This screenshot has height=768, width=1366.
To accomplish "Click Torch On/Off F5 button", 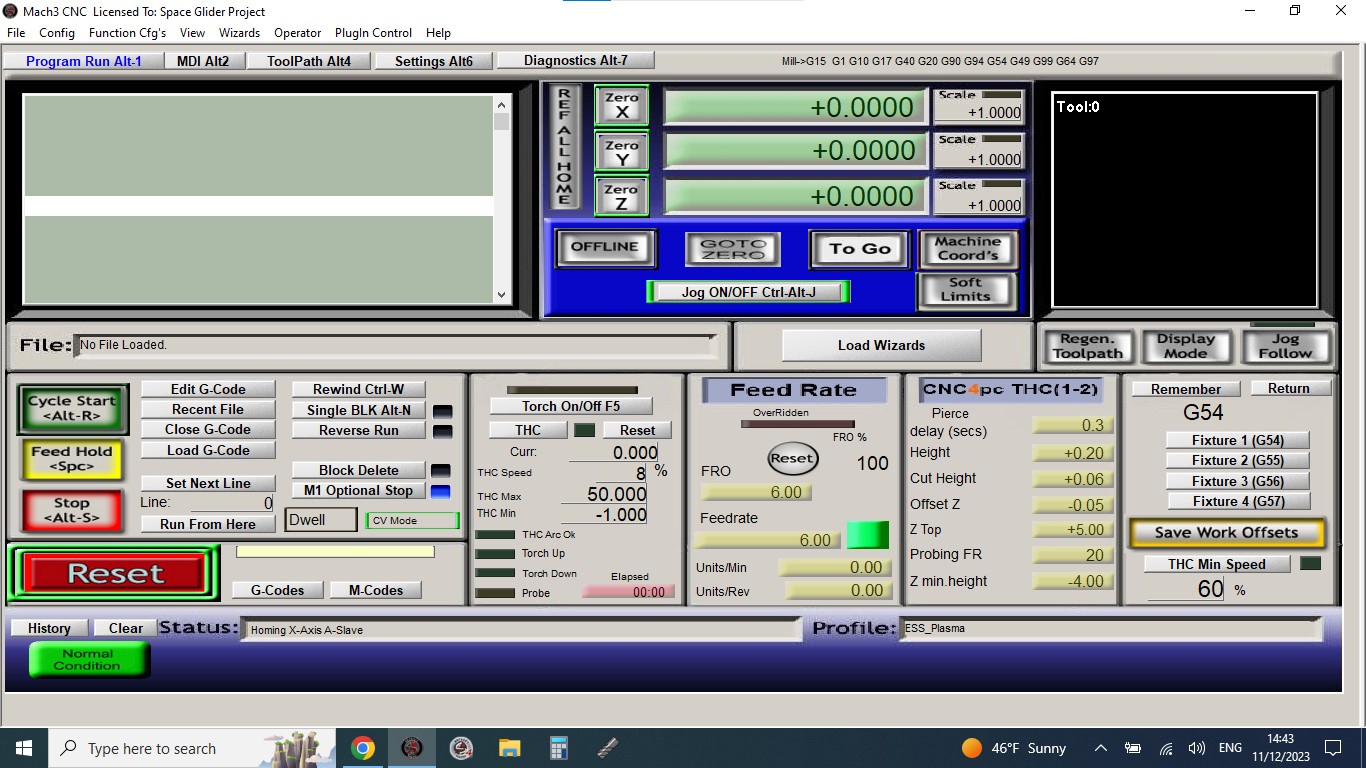I will [x=571, y=406].
